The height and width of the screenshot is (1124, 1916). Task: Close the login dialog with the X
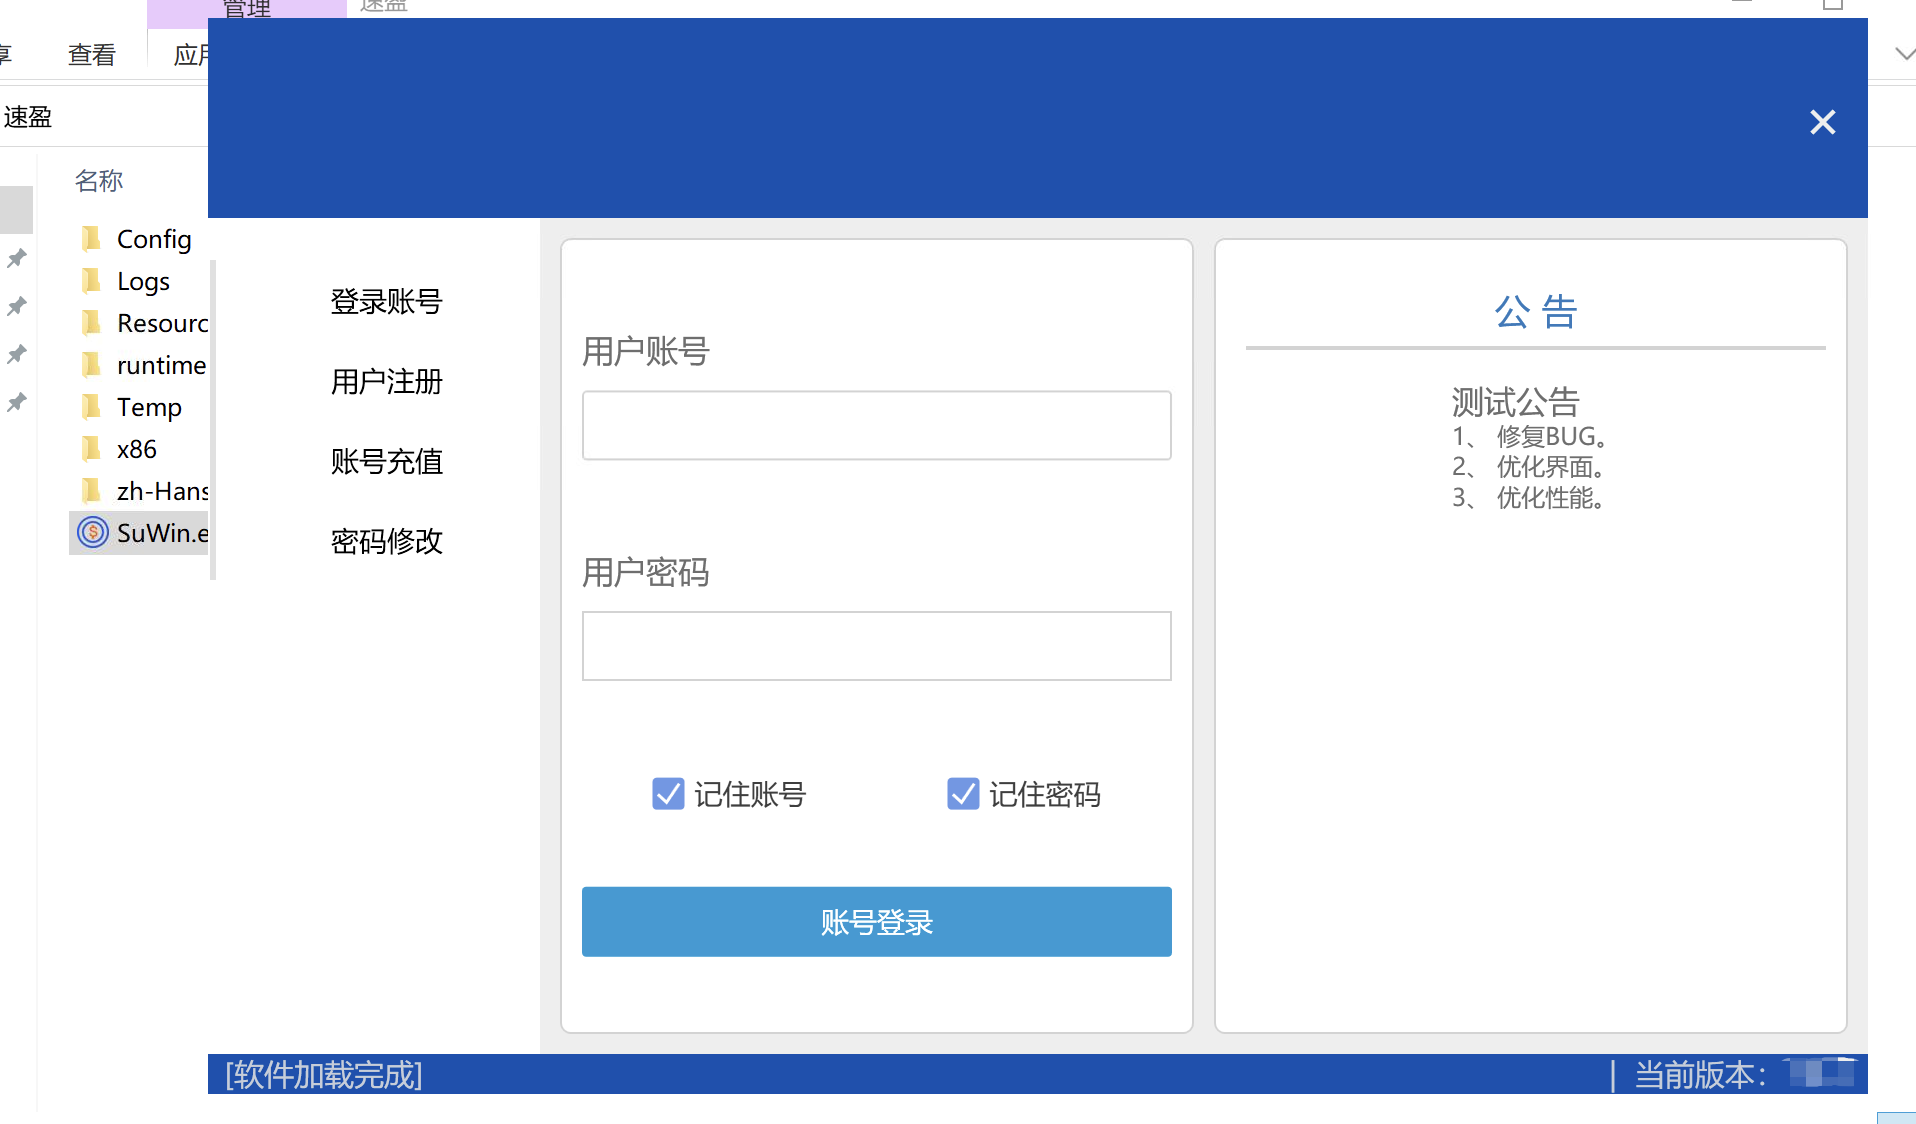point(1822,122)
